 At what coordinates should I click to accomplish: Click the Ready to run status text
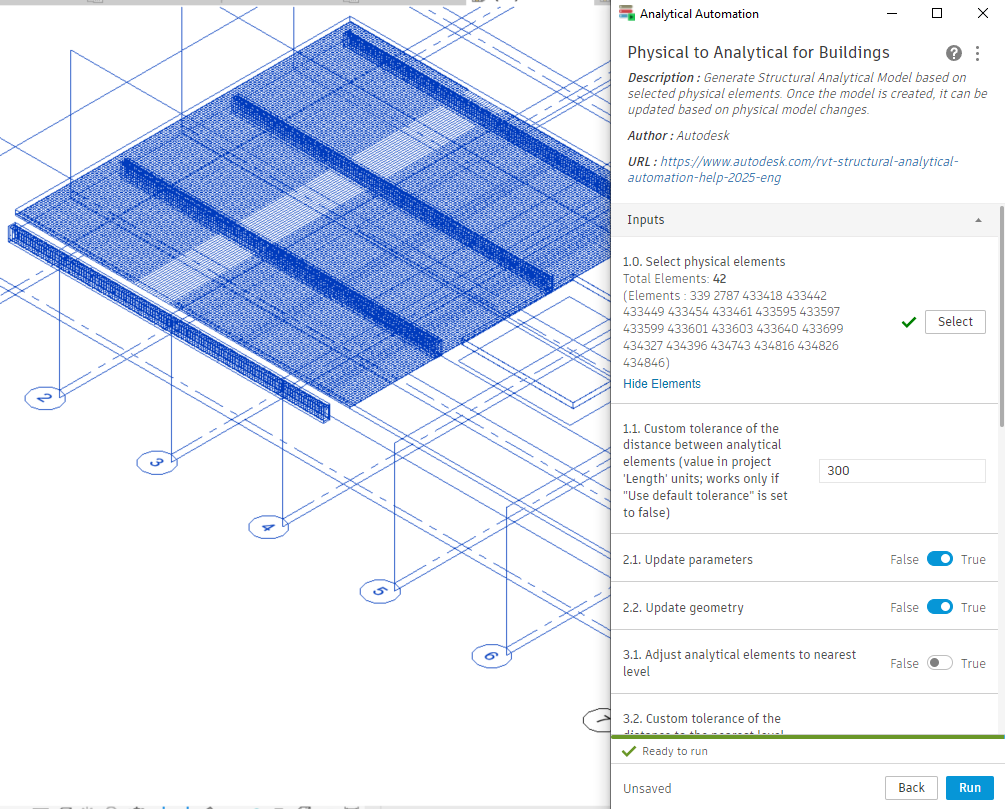click(x=674, y=751)
